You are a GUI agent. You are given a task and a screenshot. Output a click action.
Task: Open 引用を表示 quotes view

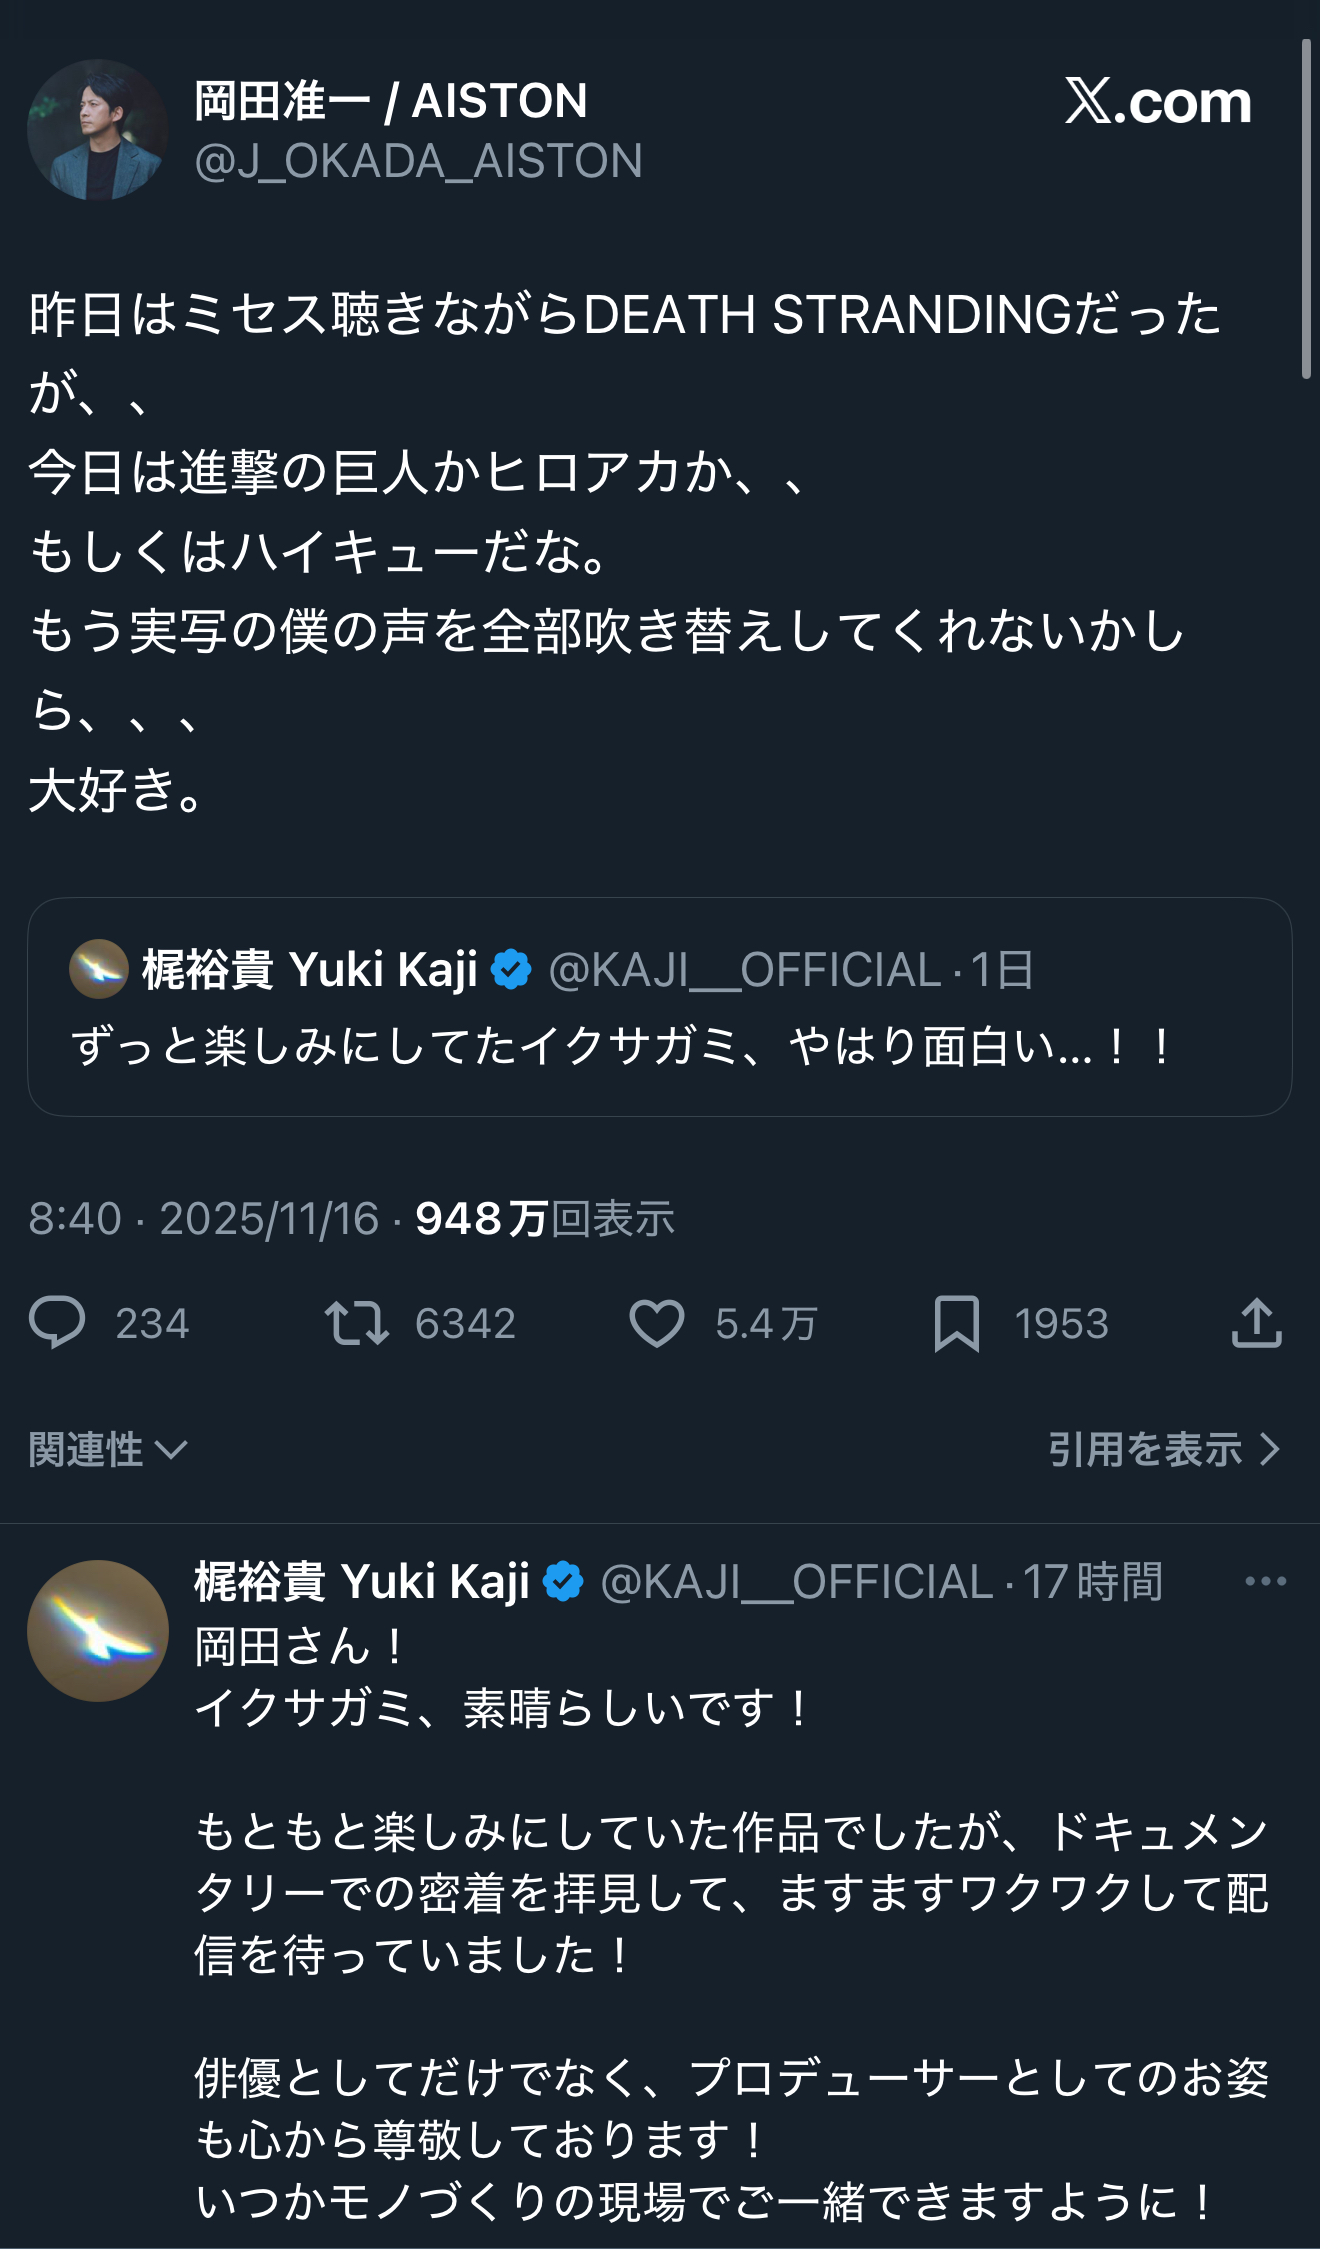(x=1163, y=1449)
